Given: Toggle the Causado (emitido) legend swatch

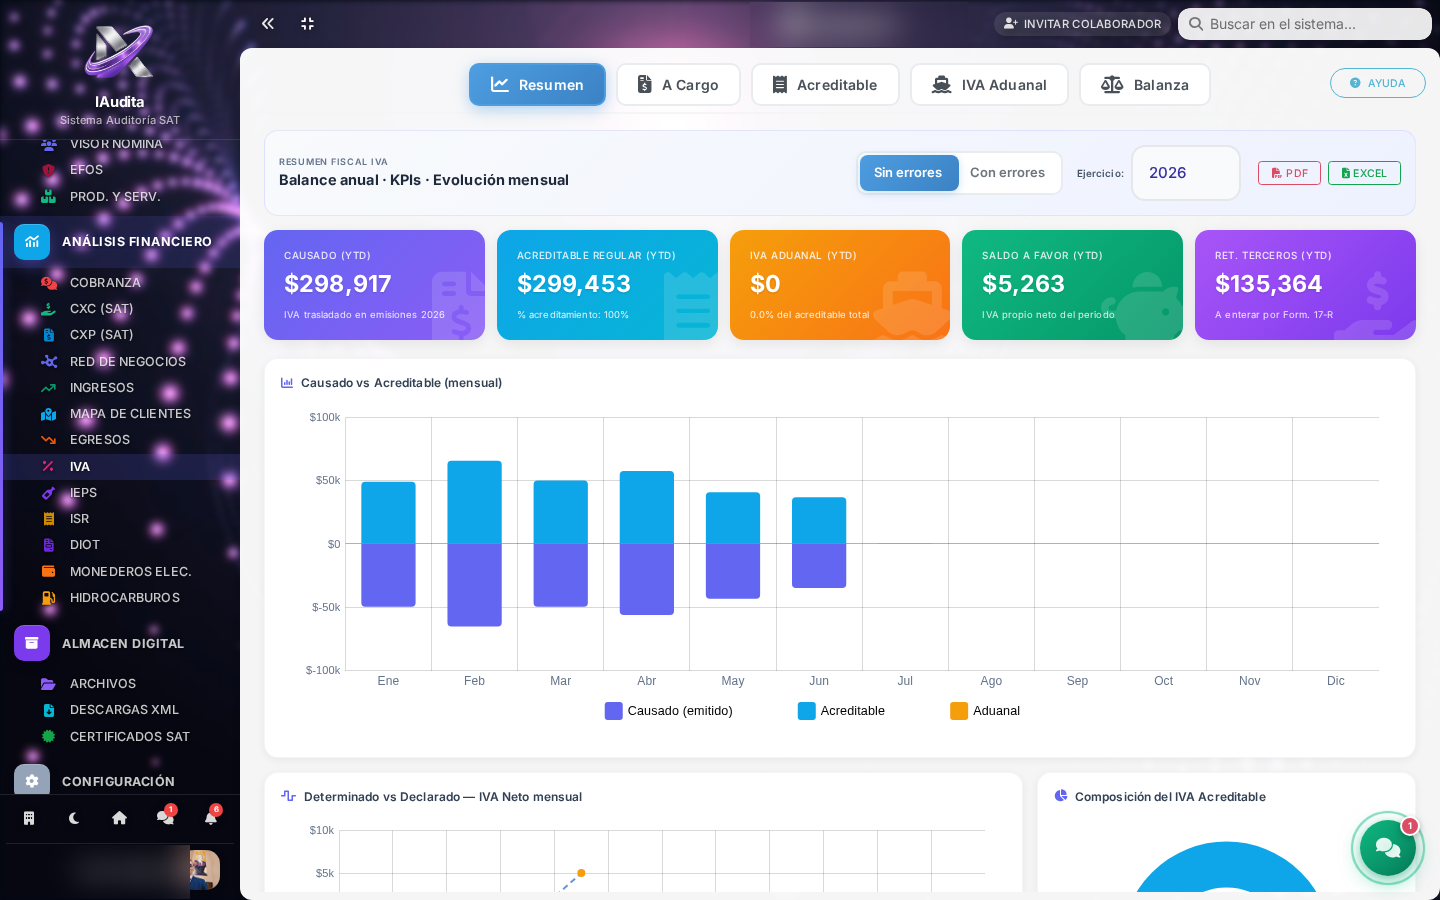Looking at the screenshot, I should 614,711.
